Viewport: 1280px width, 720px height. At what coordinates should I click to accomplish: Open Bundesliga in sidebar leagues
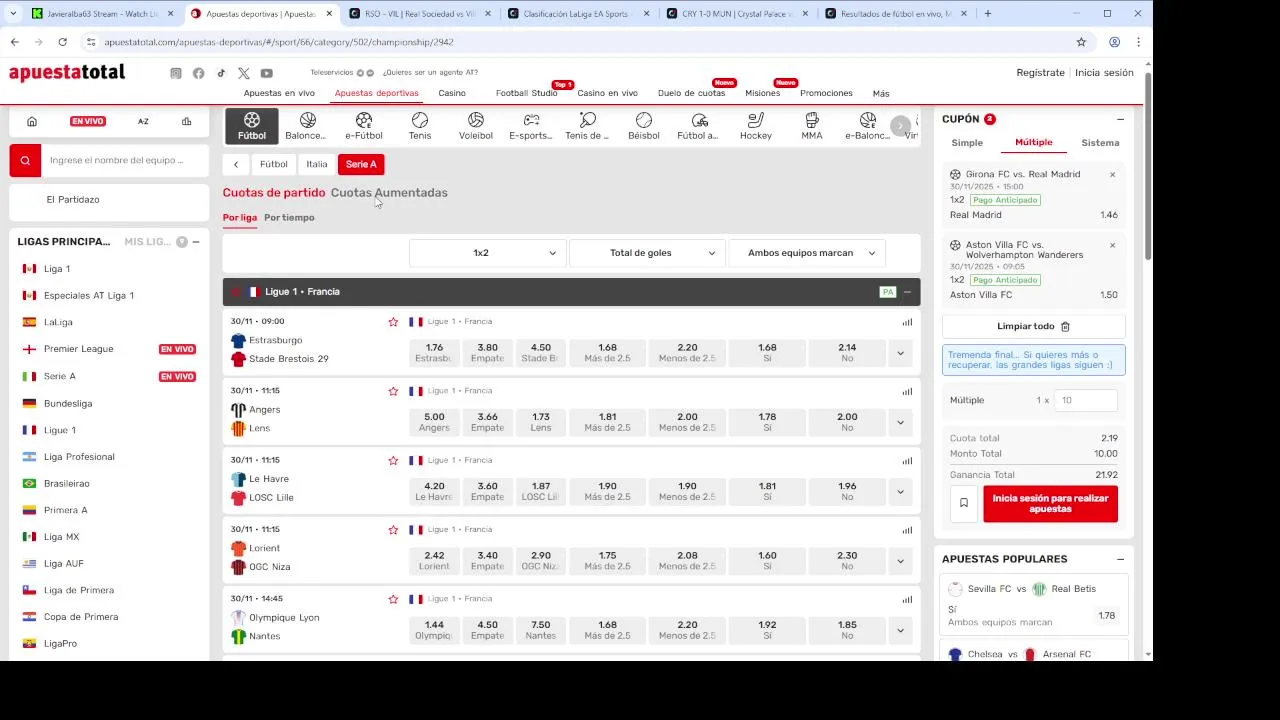68,403
